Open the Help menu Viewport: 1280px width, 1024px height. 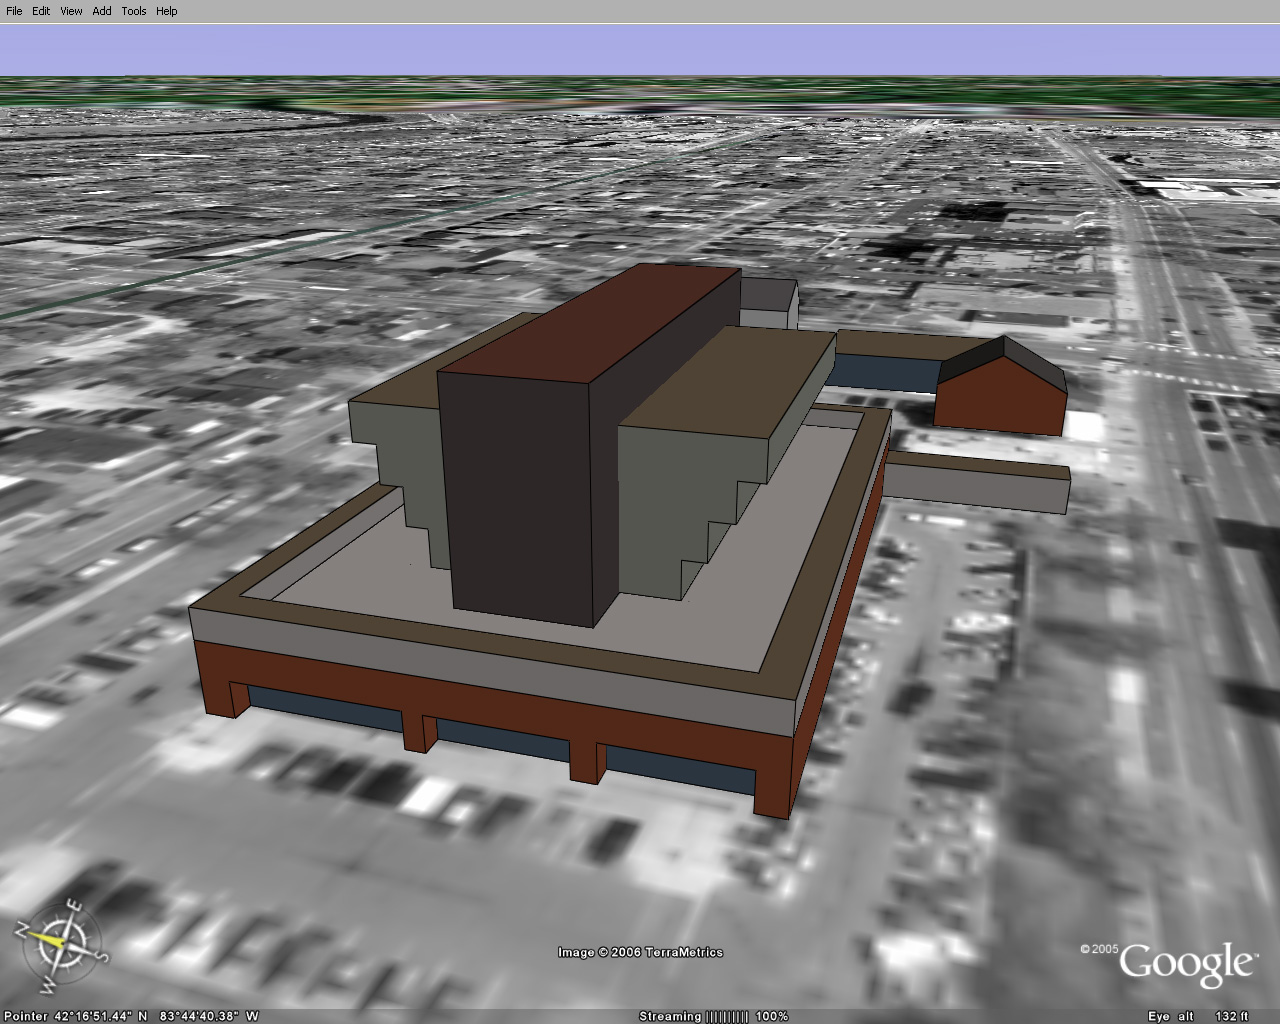167,11
